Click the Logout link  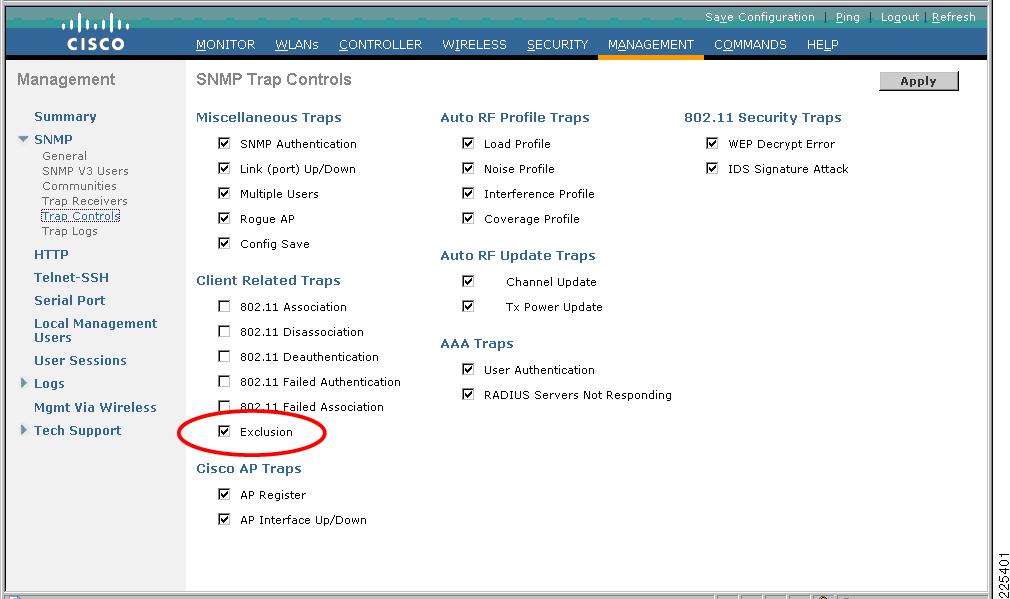[899, 17]
